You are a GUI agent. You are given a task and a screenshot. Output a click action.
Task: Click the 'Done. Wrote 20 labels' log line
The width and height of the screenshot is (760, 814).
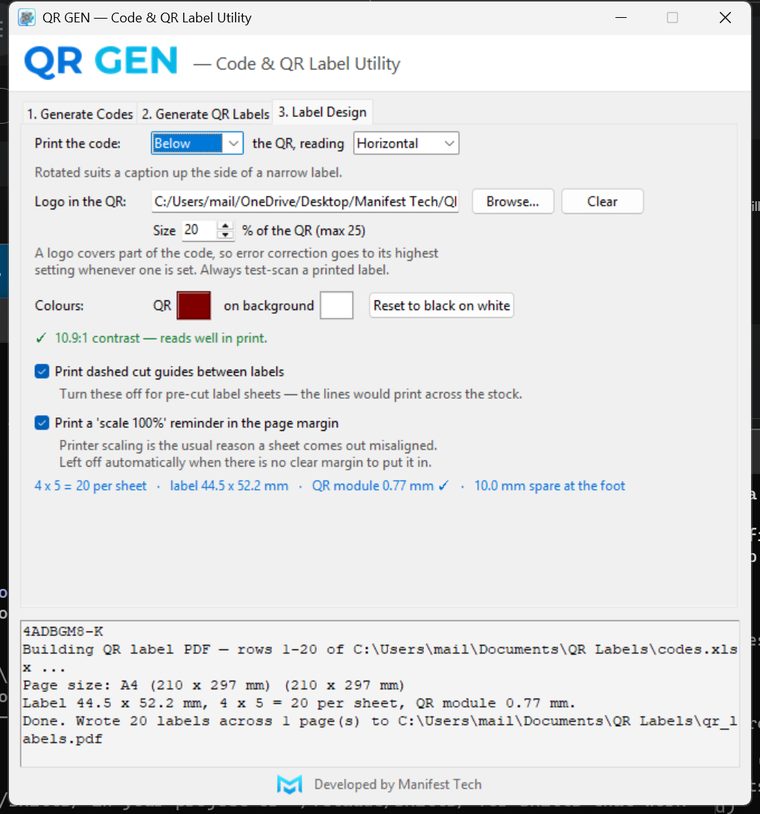(379, 730)
